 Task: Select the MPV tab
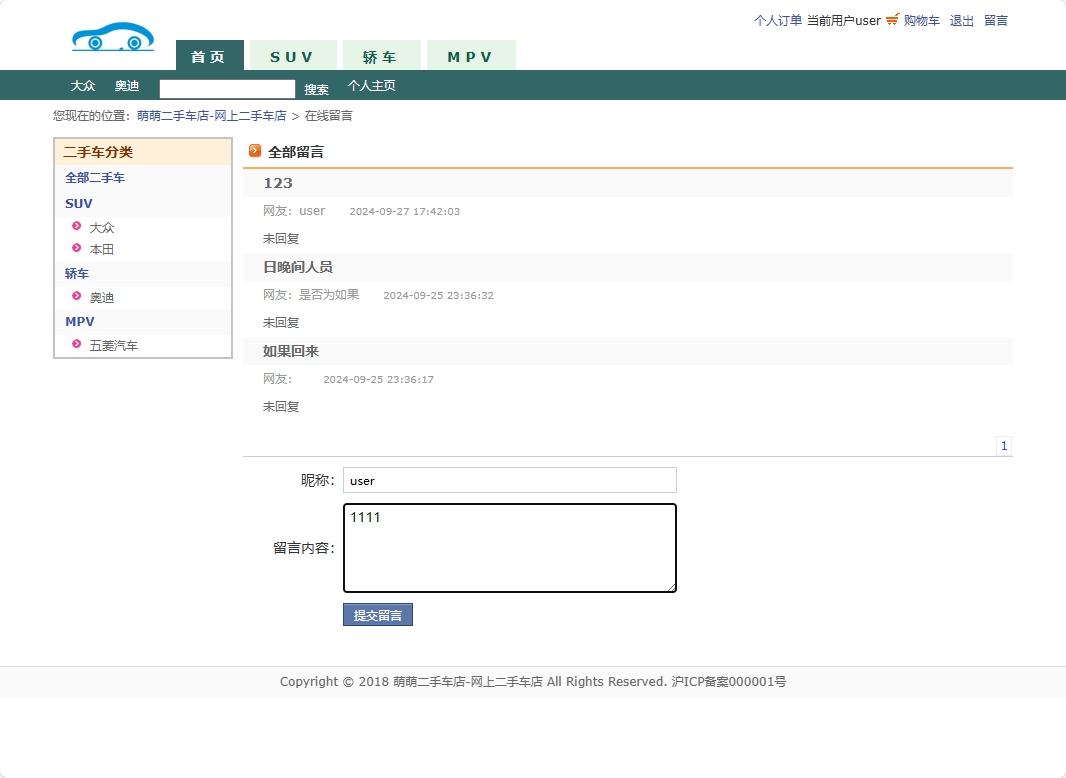pyautogui.click(x=471, y=56)
